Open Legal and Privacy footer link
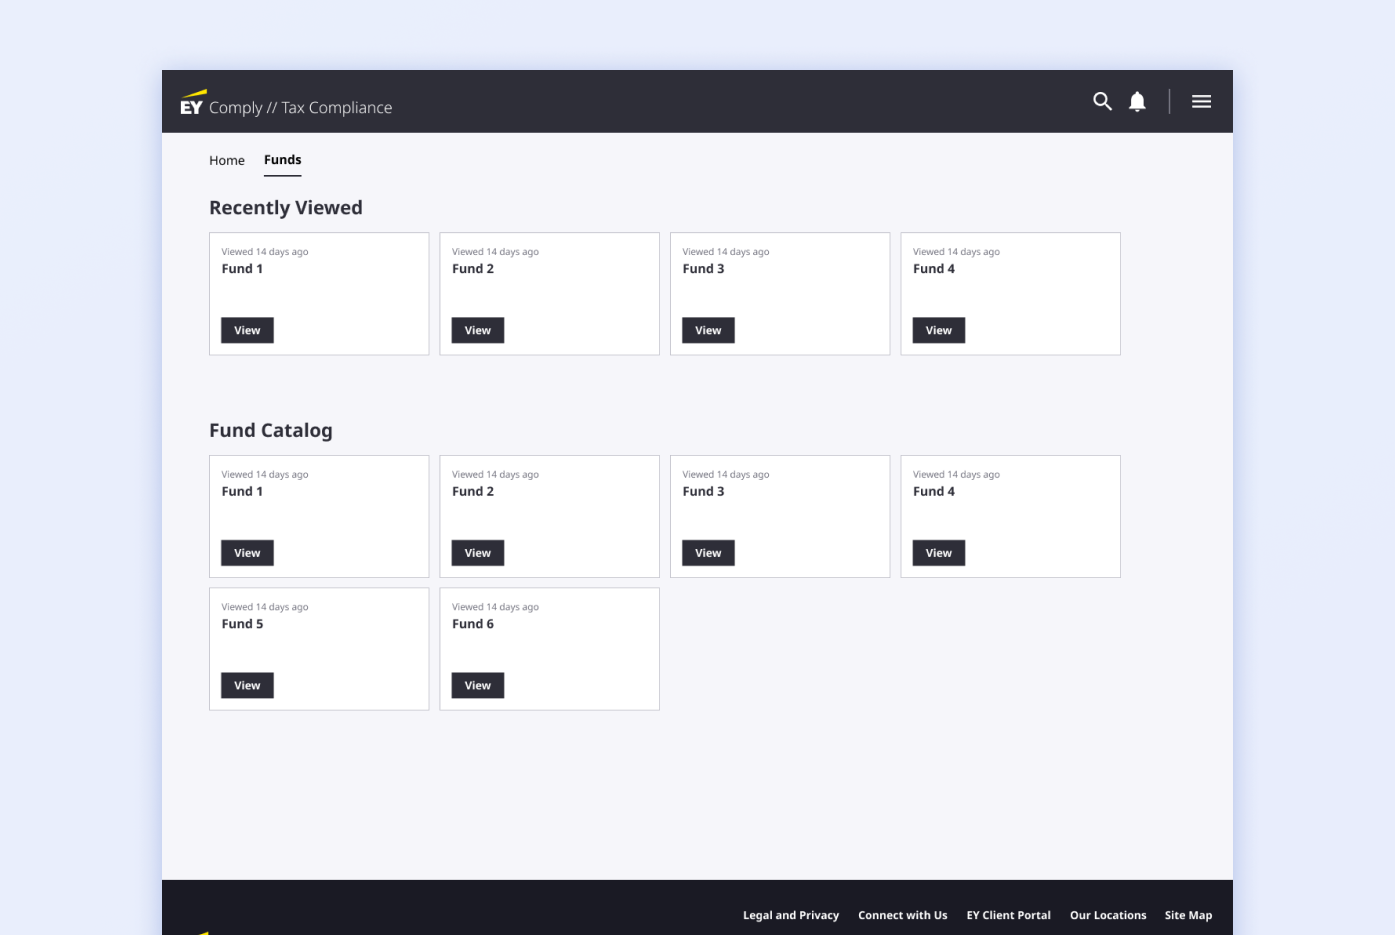The image size is (1395, 935). [x=791, y=915]
